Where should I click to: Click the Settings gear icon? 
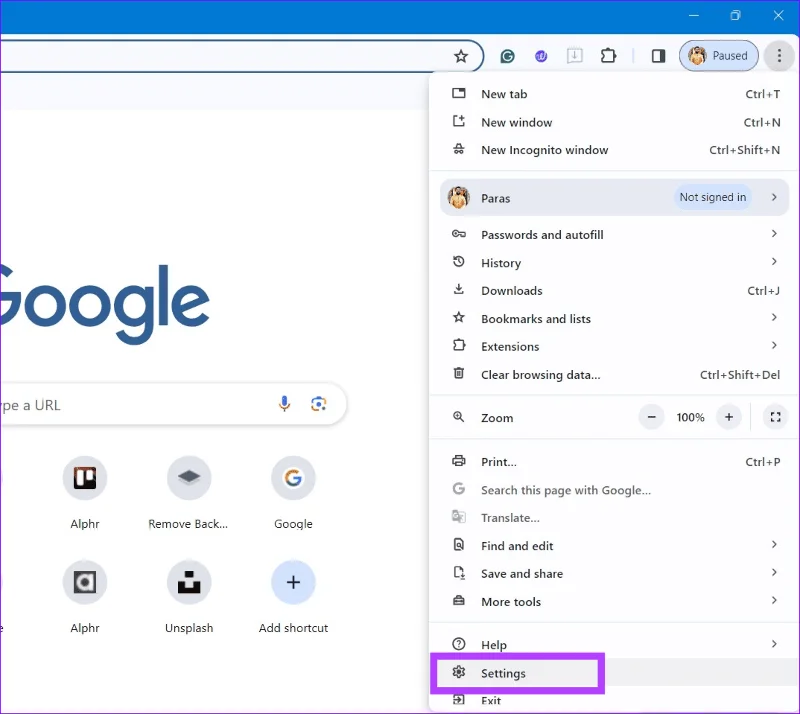tap(459, 672)
